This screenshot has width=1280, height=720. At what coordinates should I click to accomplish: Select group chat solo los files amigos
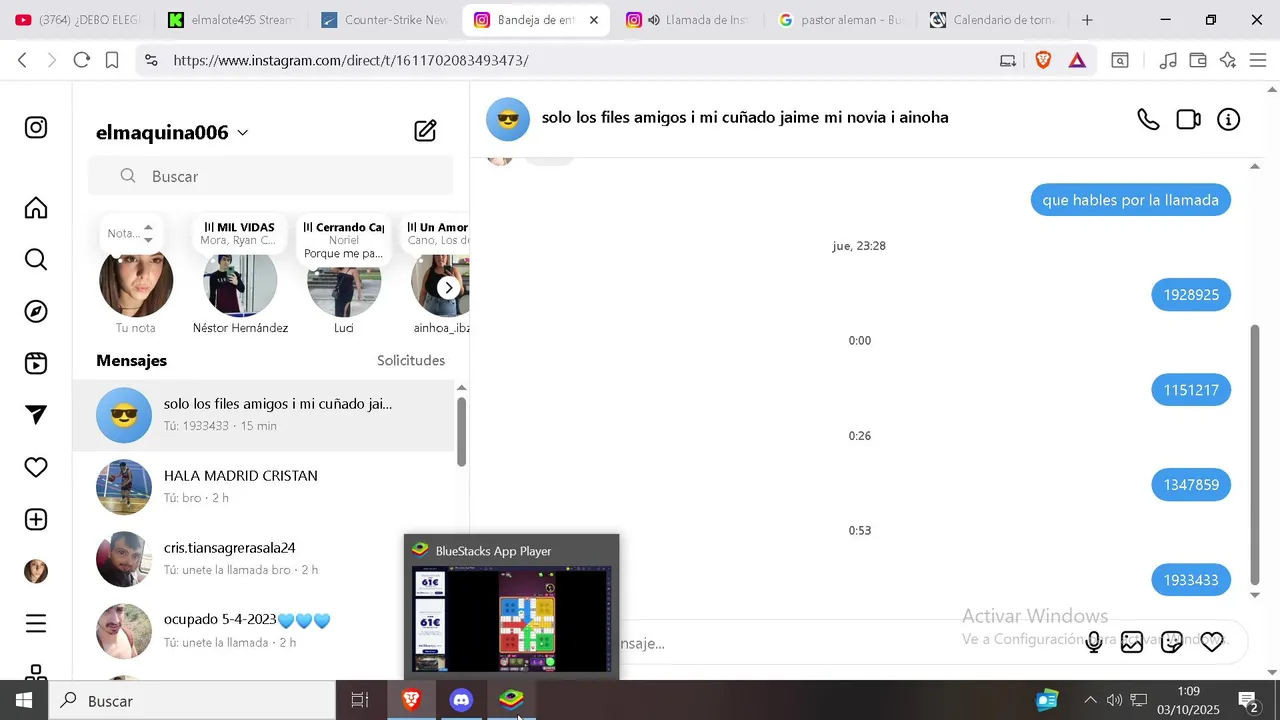pos(265,415)
